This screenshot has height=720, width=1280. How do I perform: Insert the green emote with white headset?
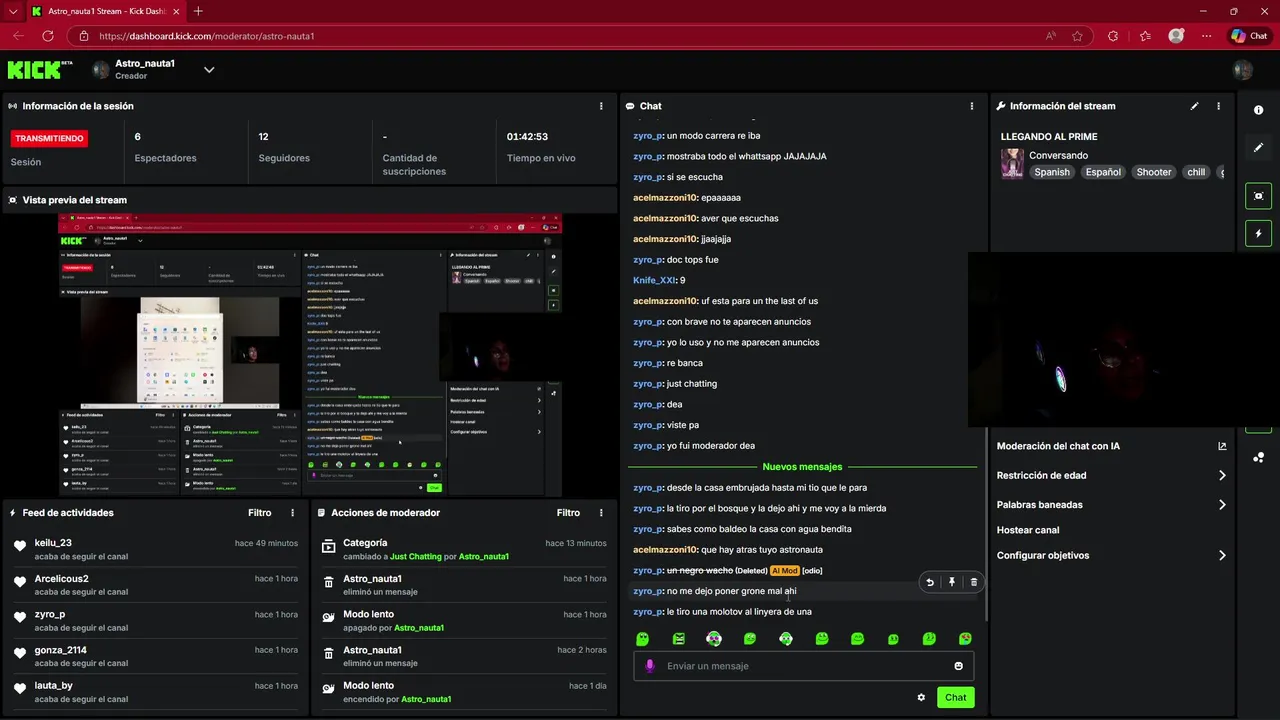click(x=786, y=639)
